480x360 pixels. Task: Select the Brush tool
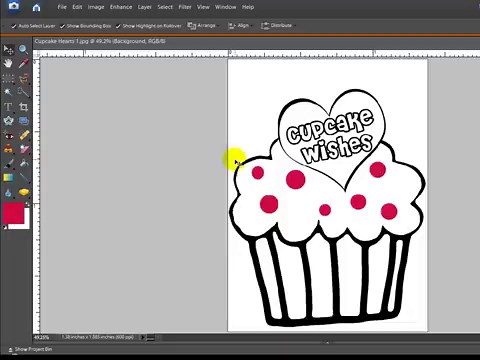9,164
